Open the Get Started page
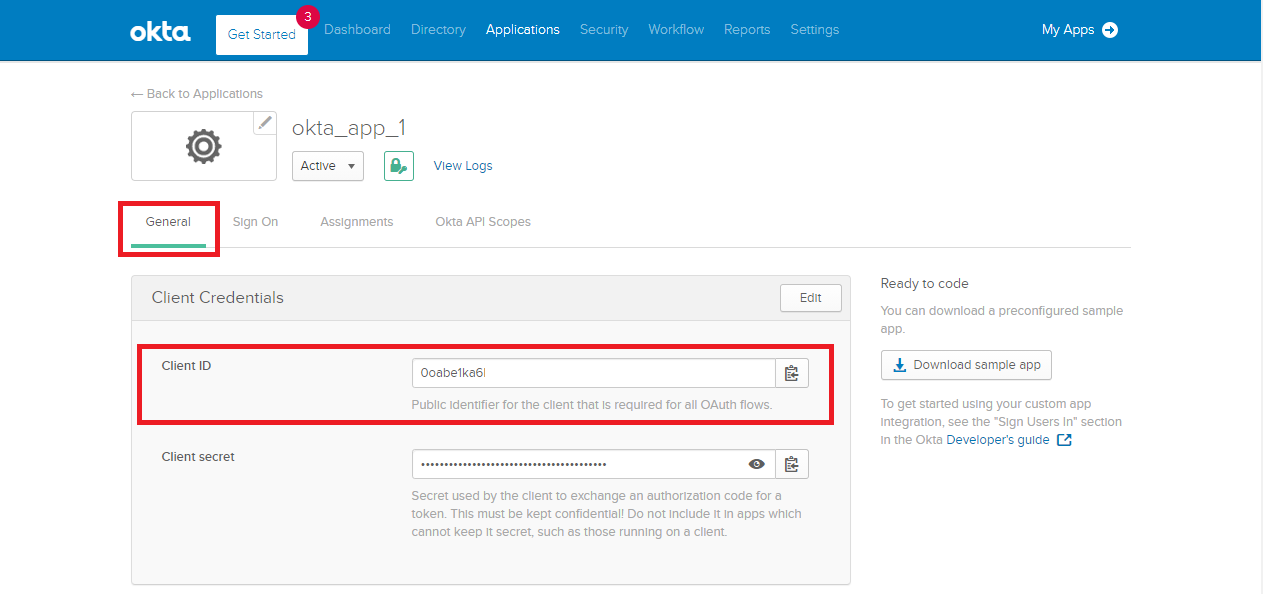Viewport: 1263px width, 594px height. click(x=262, y=34)
